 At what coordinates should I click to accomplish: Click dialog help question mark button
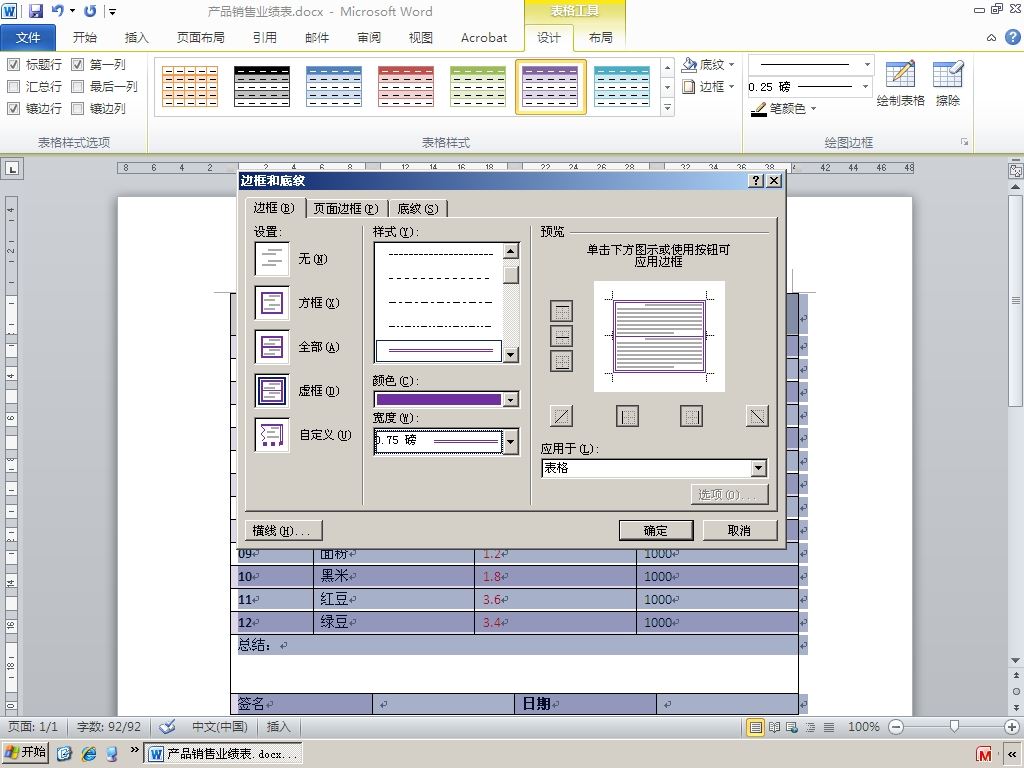pos(756,181)
